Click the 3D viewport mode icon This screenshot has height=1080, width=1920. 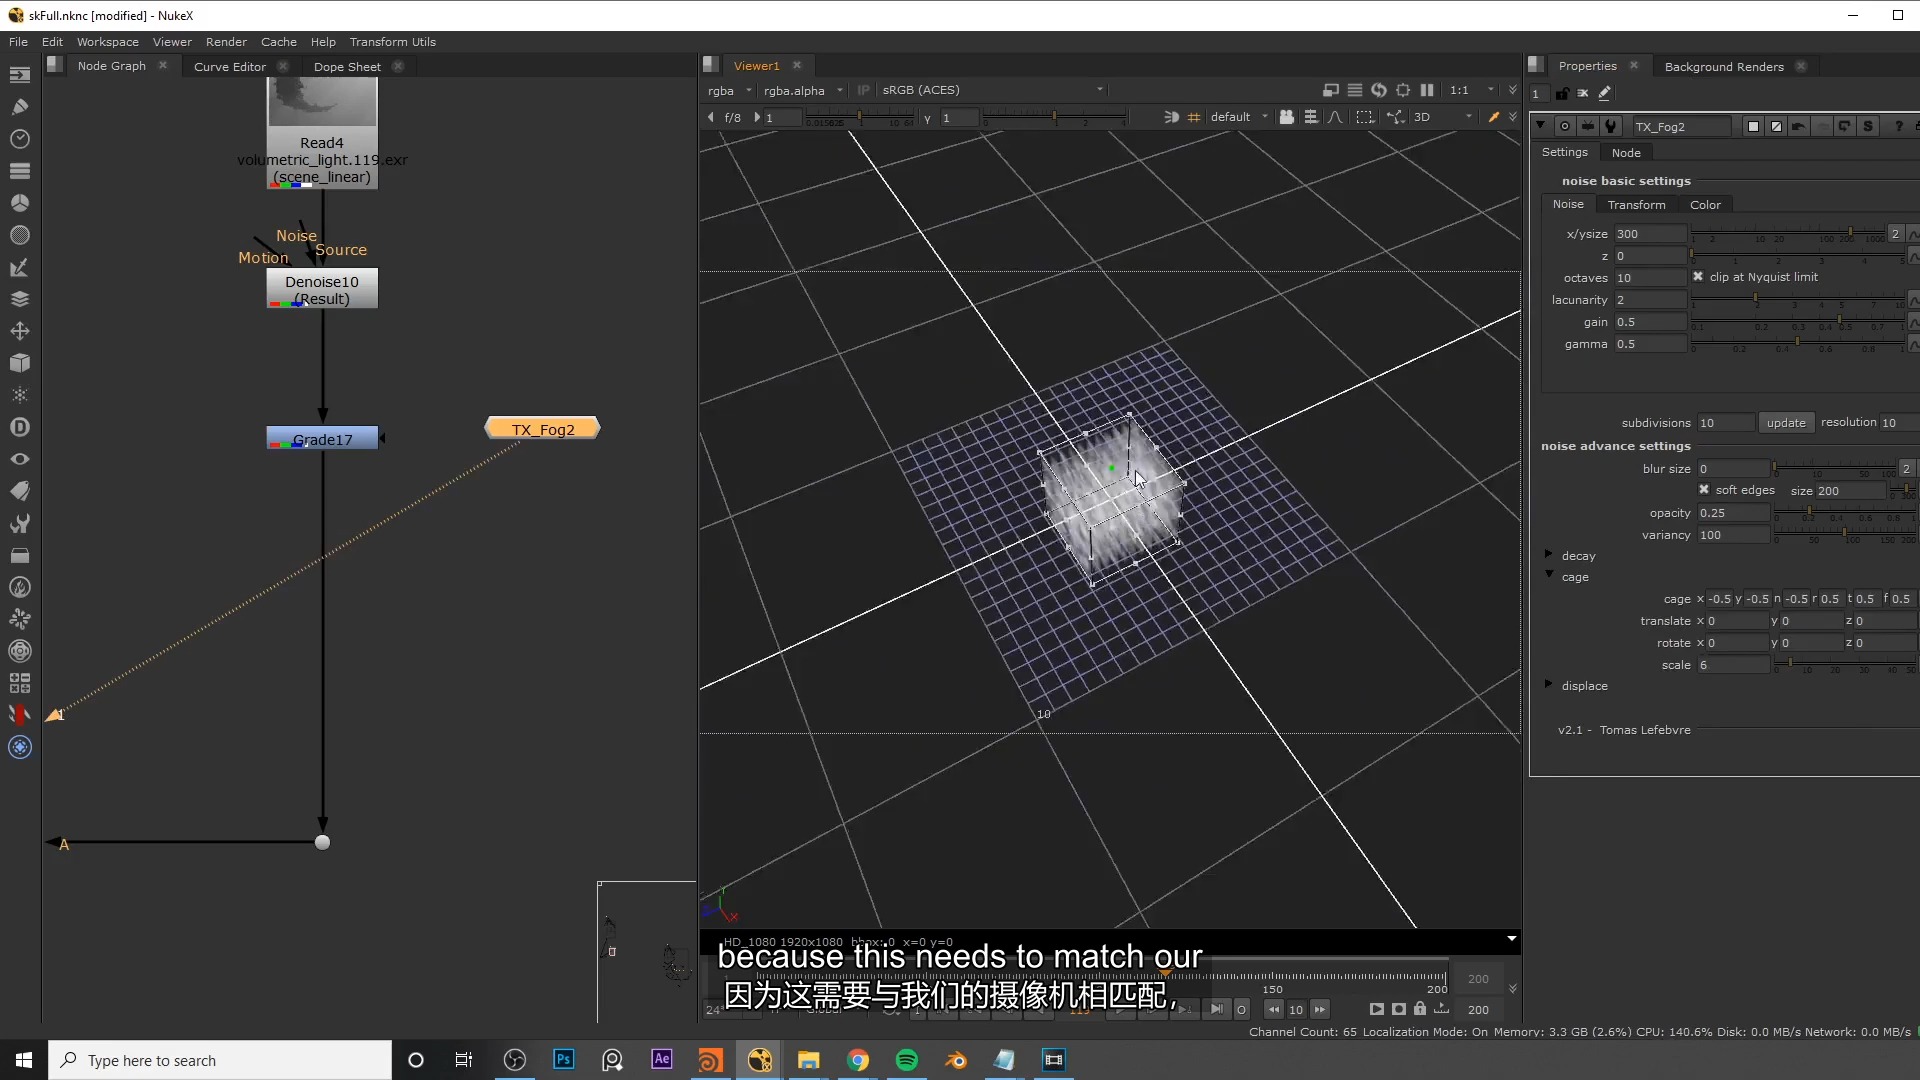tap(1422, 117)
